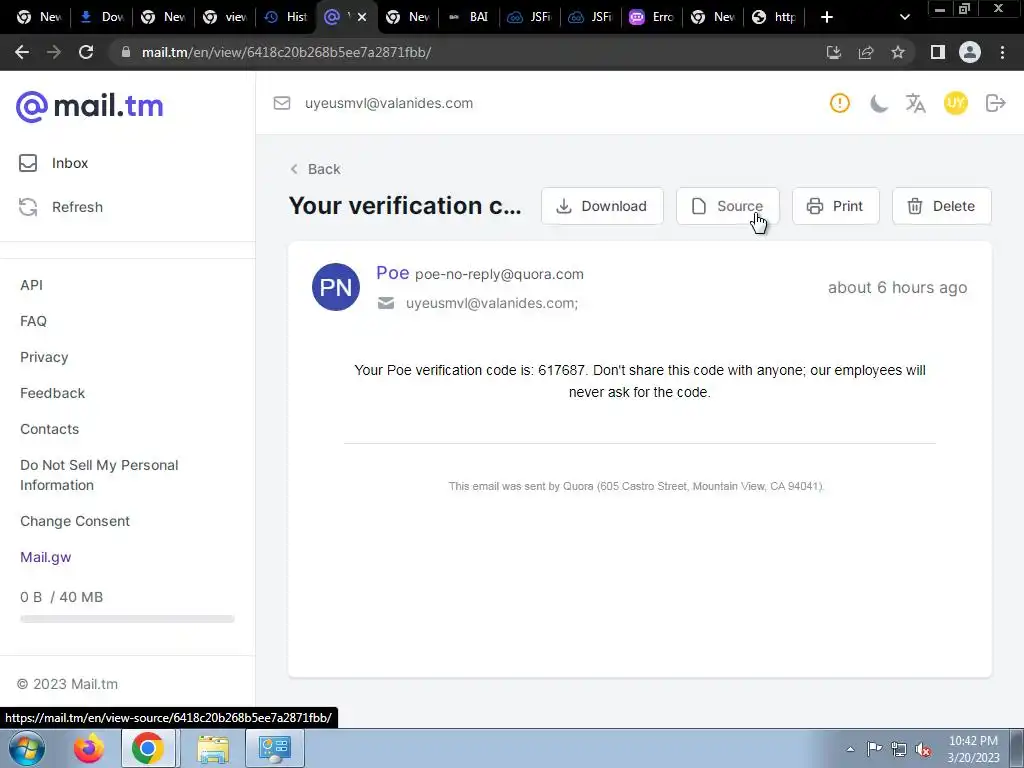Copy address uyeusmvl@valanides.com in header
Screen dimensions: 1024x768
coord(389,103)
